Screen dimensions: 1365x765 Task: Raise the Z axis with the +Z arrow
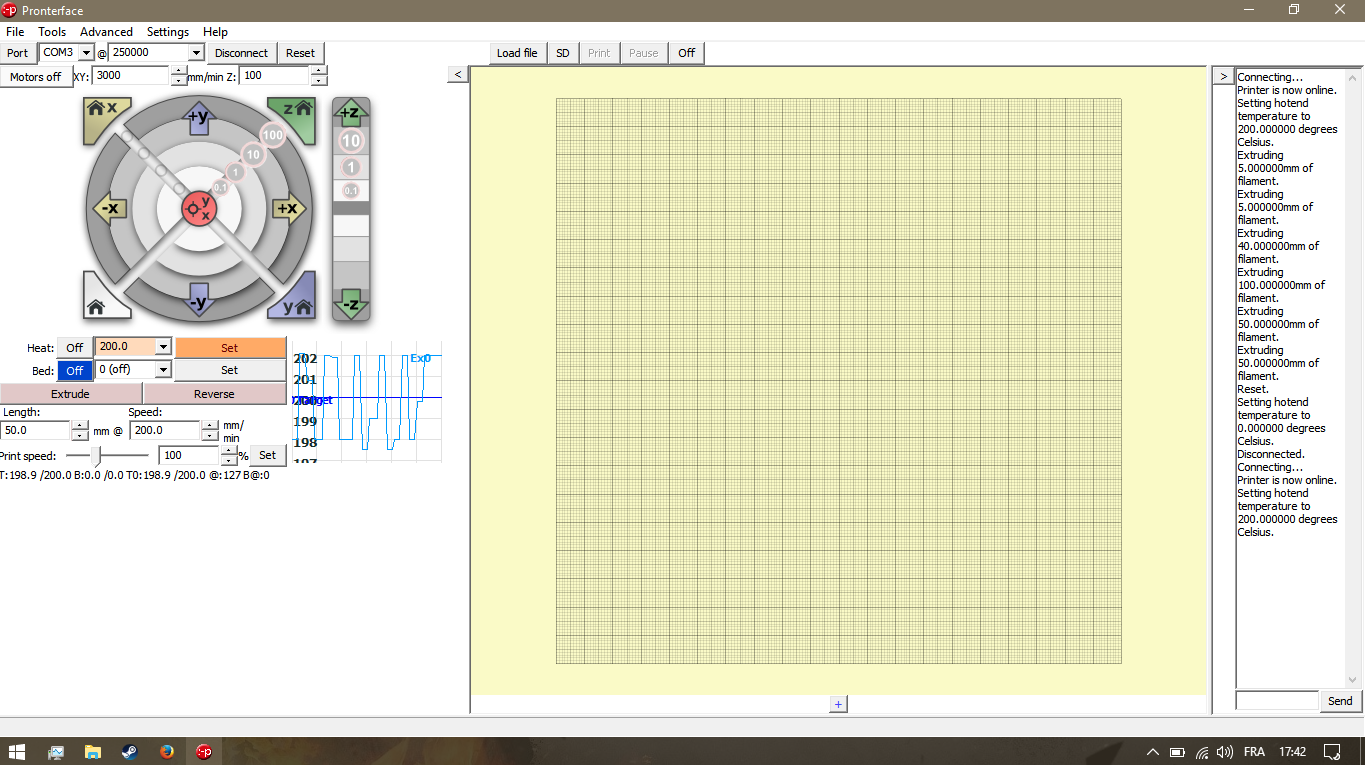point(351,113)
